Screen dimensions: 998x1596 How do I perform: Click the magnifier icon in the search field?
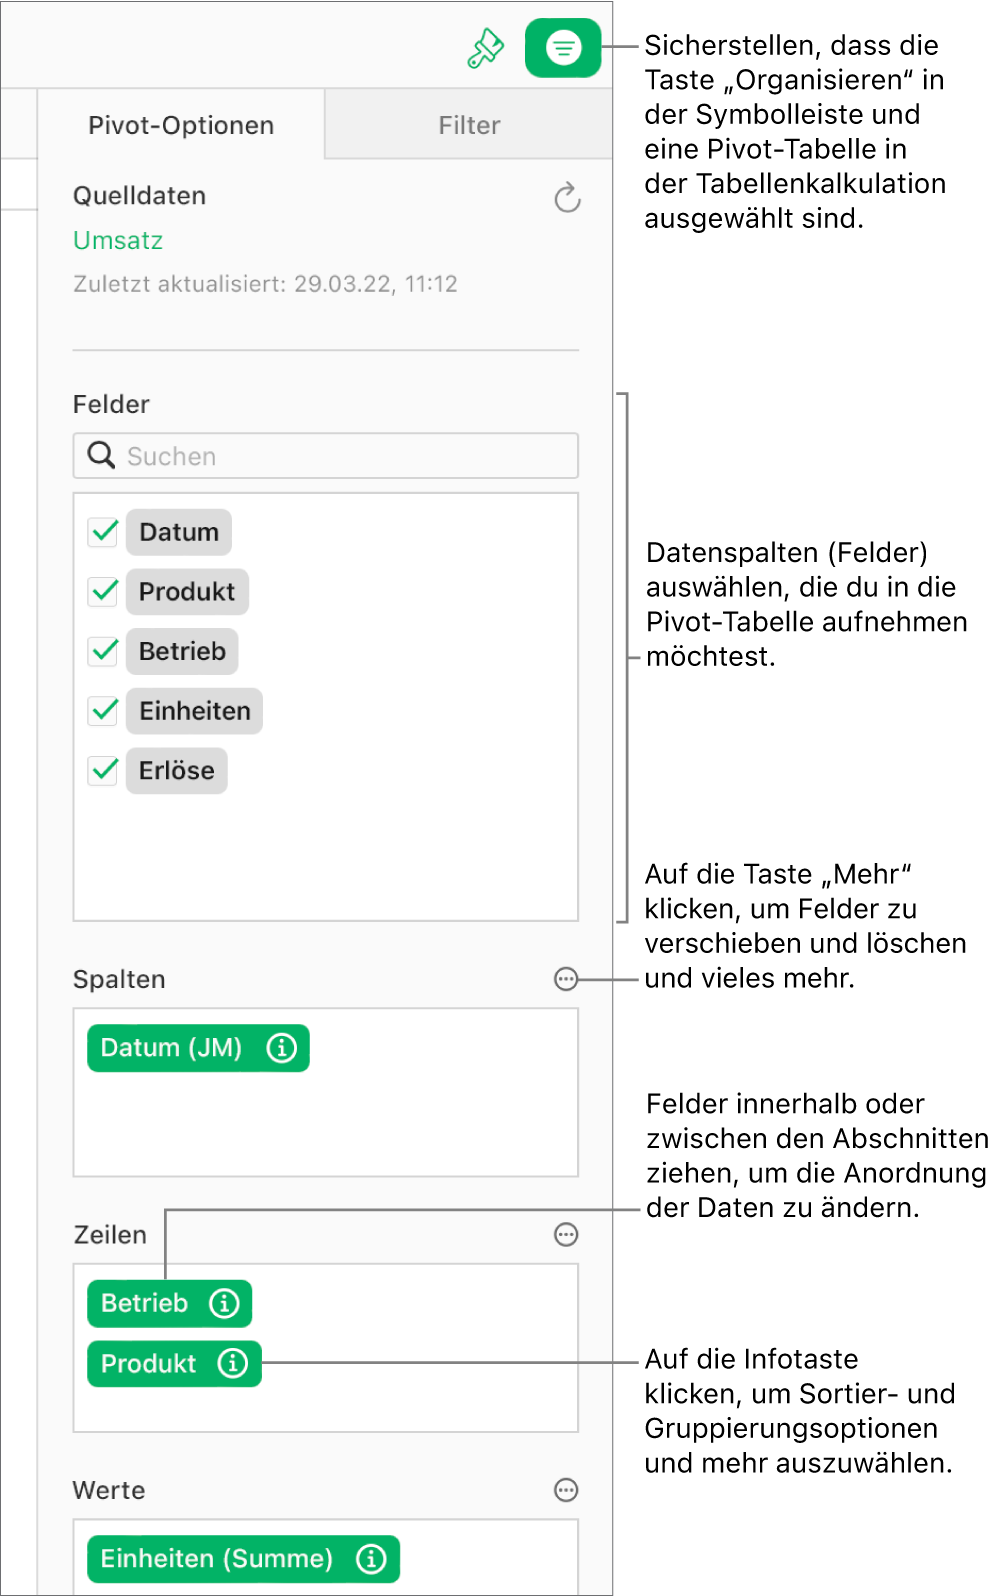(100, 455)
